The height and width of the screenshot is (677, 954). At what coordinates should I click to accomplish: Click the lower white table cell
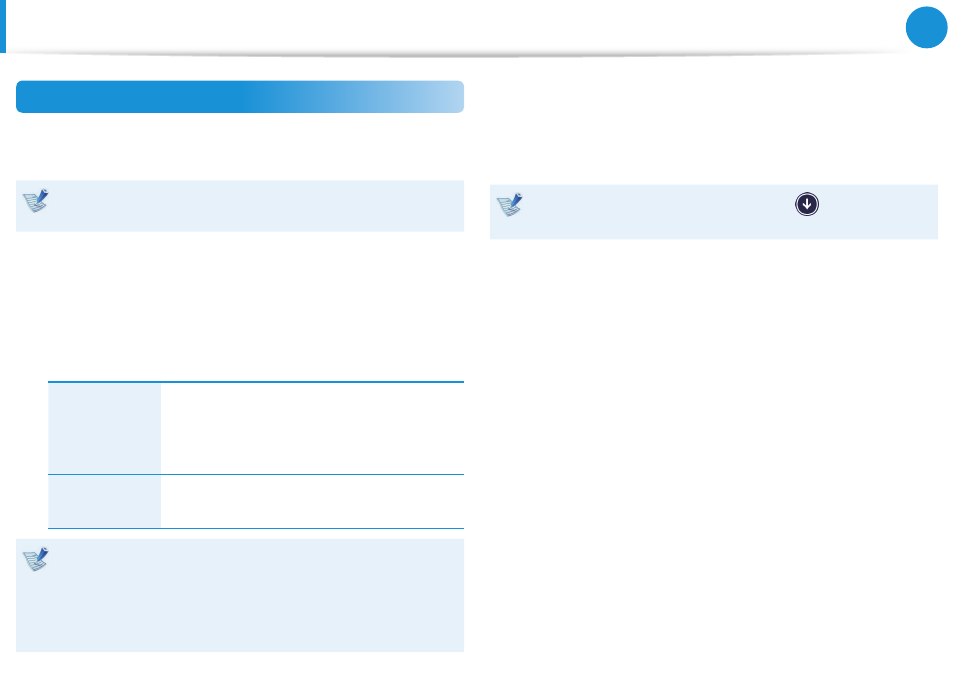(x=313, y=501)
